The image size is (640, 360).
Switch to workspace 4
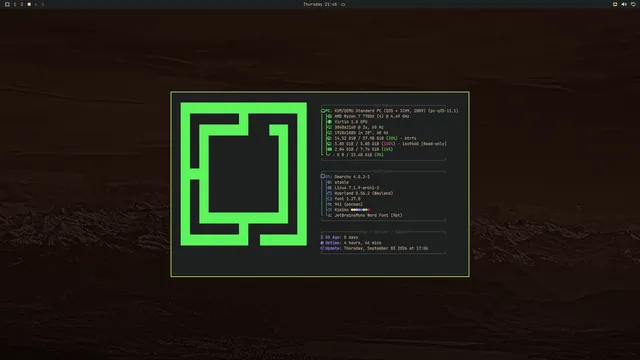pyautogui.click(x=36, y=4)
